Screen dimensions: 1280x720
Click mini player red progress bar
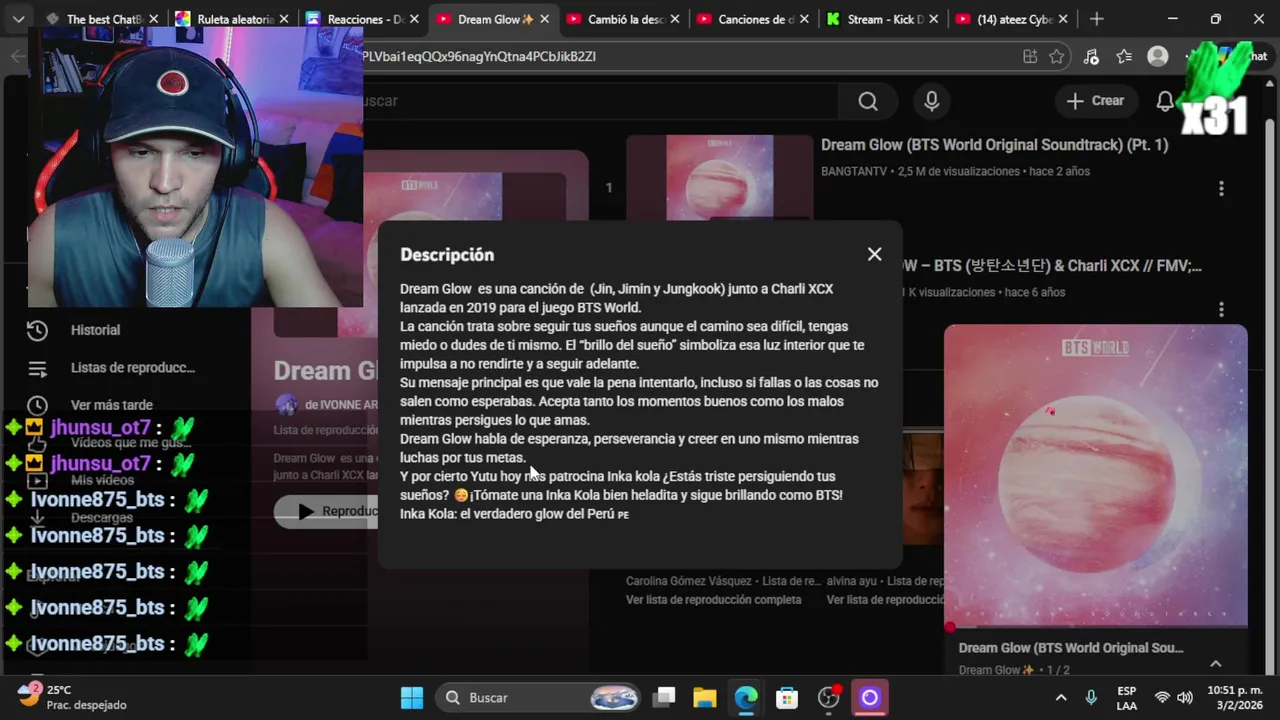pos(1096,628)
